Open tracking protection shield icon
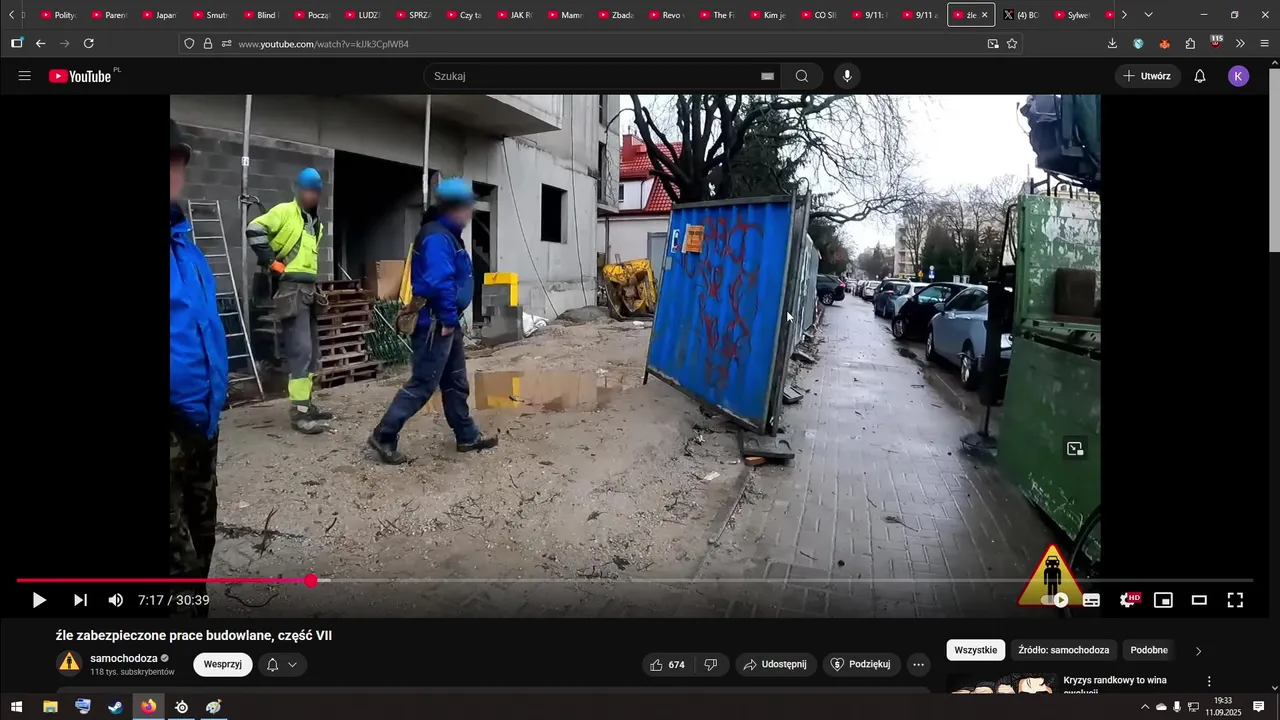 pos(189,44)
